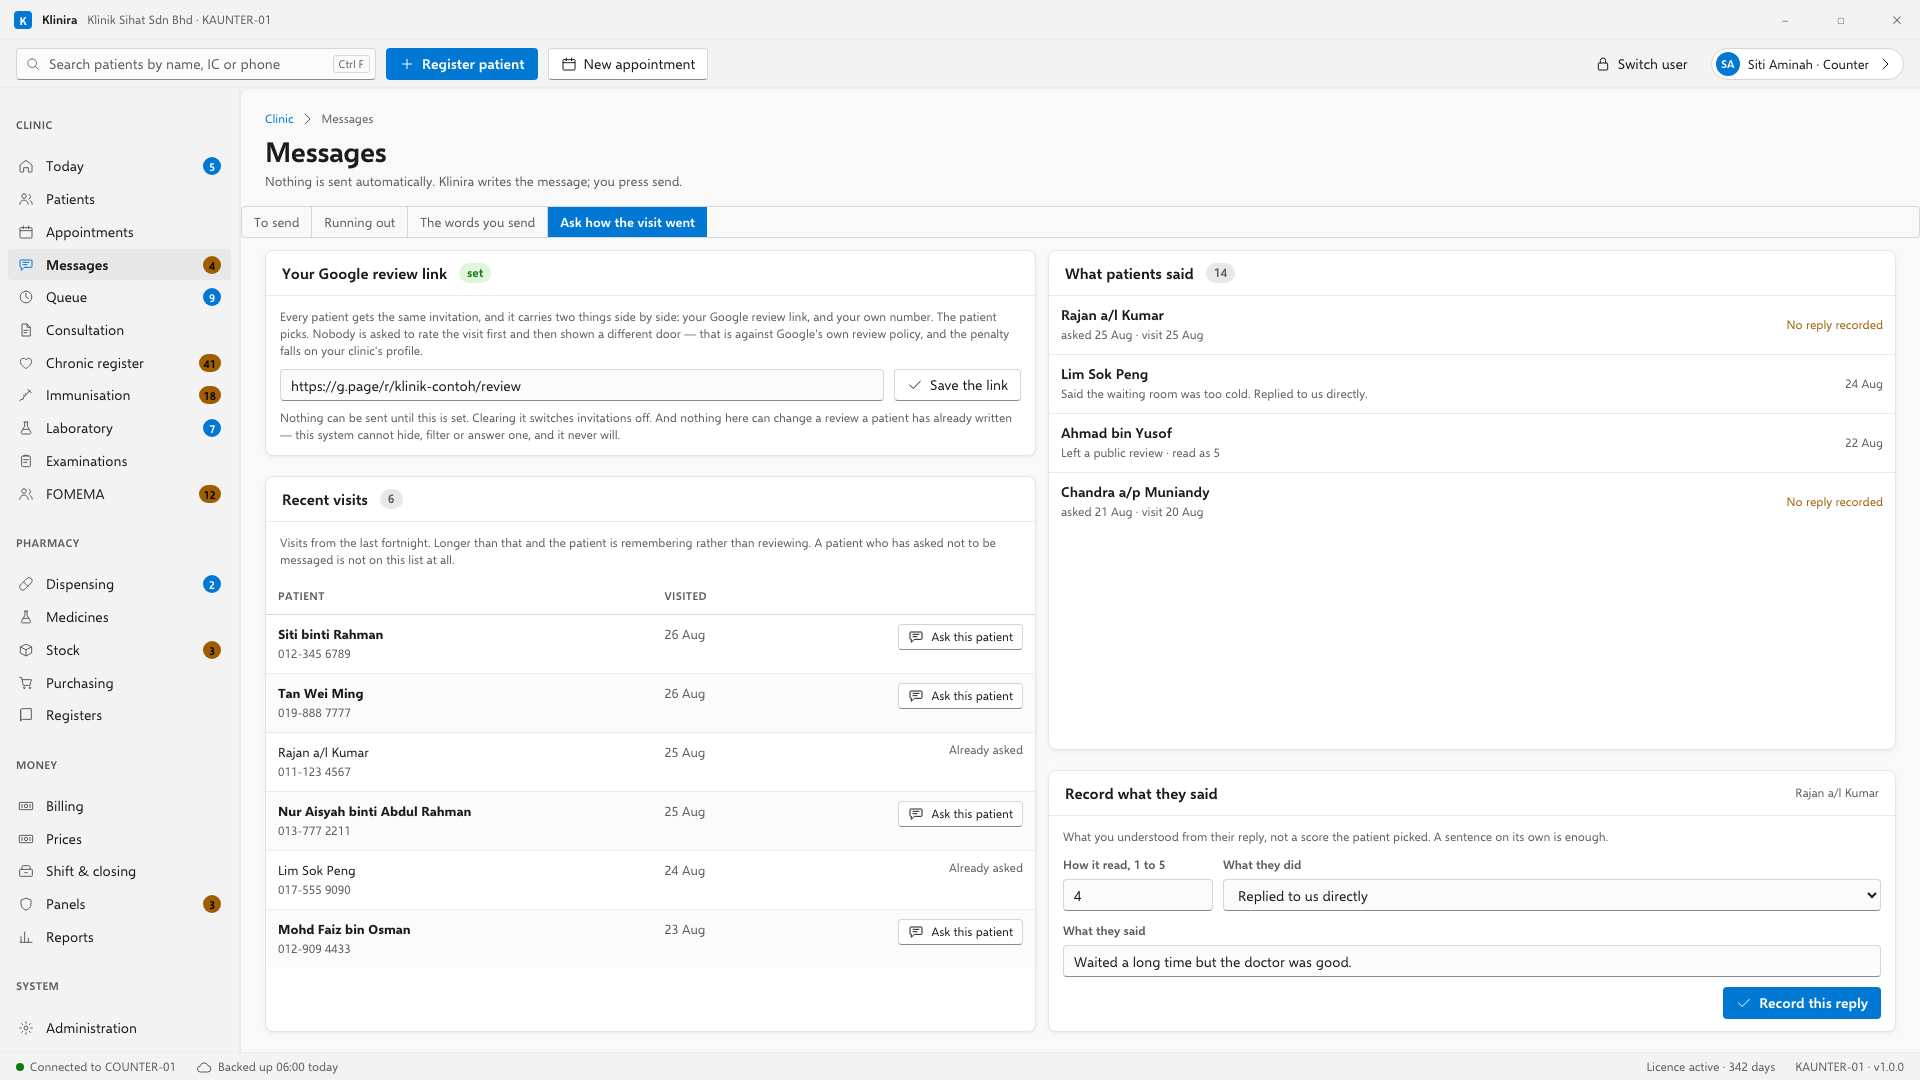Click the What they said text field
The image size is (1920, 1080).
1471,962
